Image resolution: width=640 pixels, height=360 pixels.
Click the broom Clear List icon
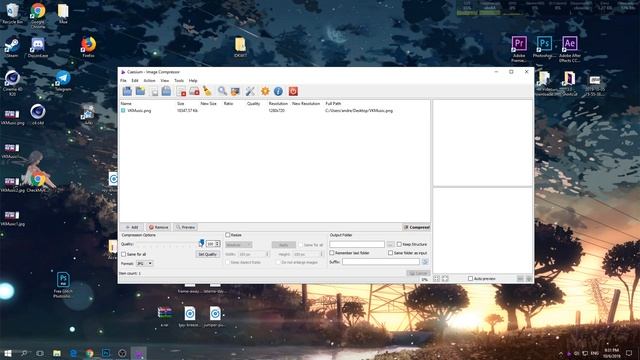(x=207, y=91)
